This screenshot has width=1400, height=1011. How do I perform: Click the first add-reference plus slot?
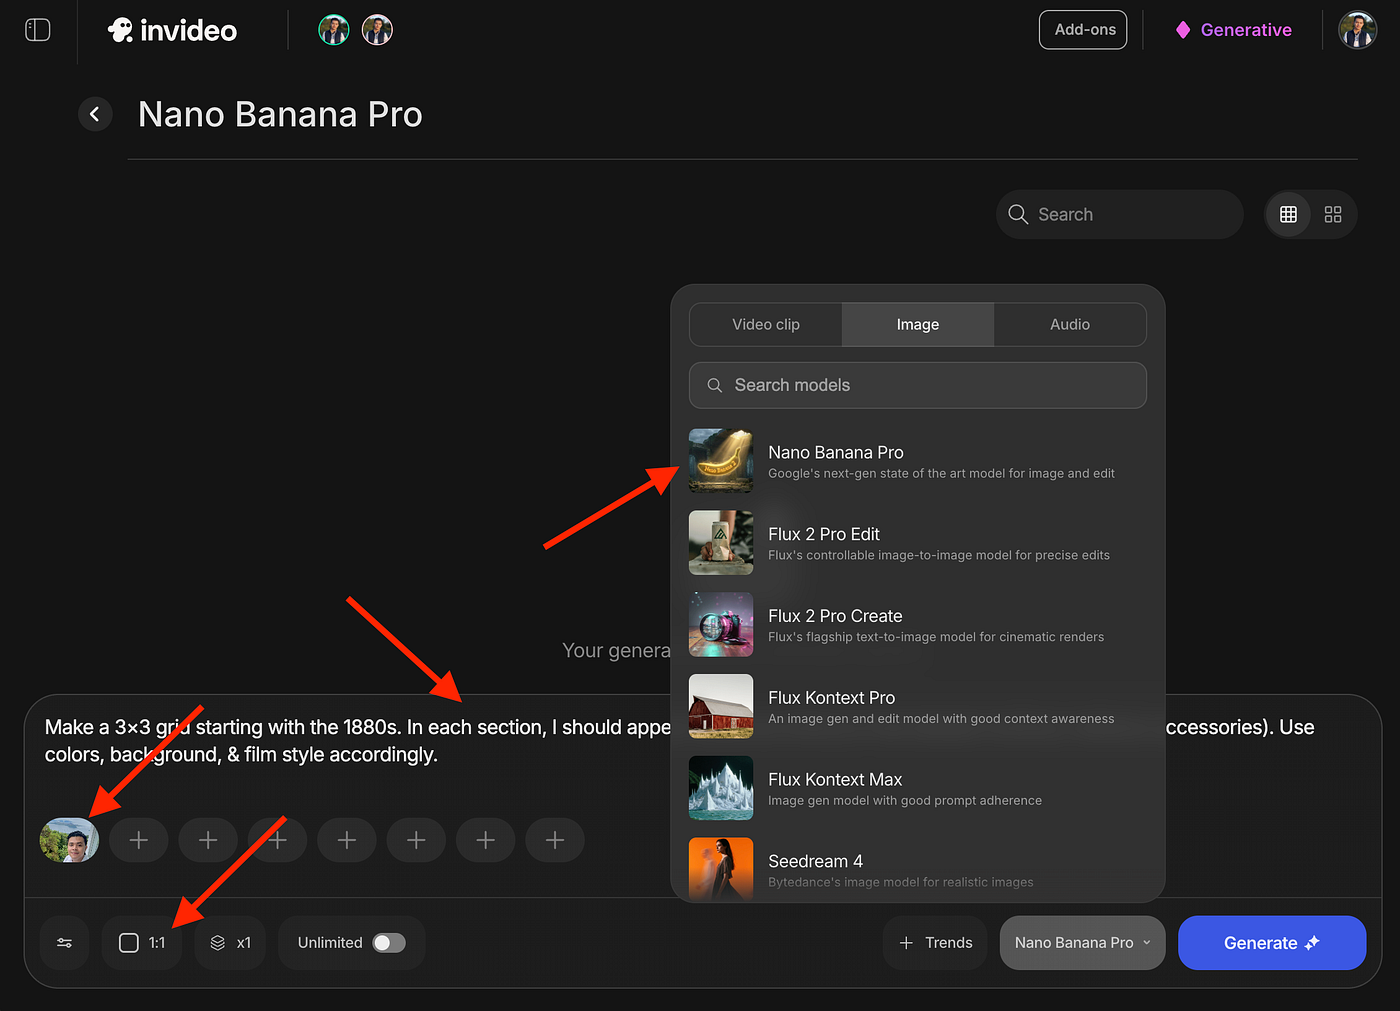(x=139, y=840)
